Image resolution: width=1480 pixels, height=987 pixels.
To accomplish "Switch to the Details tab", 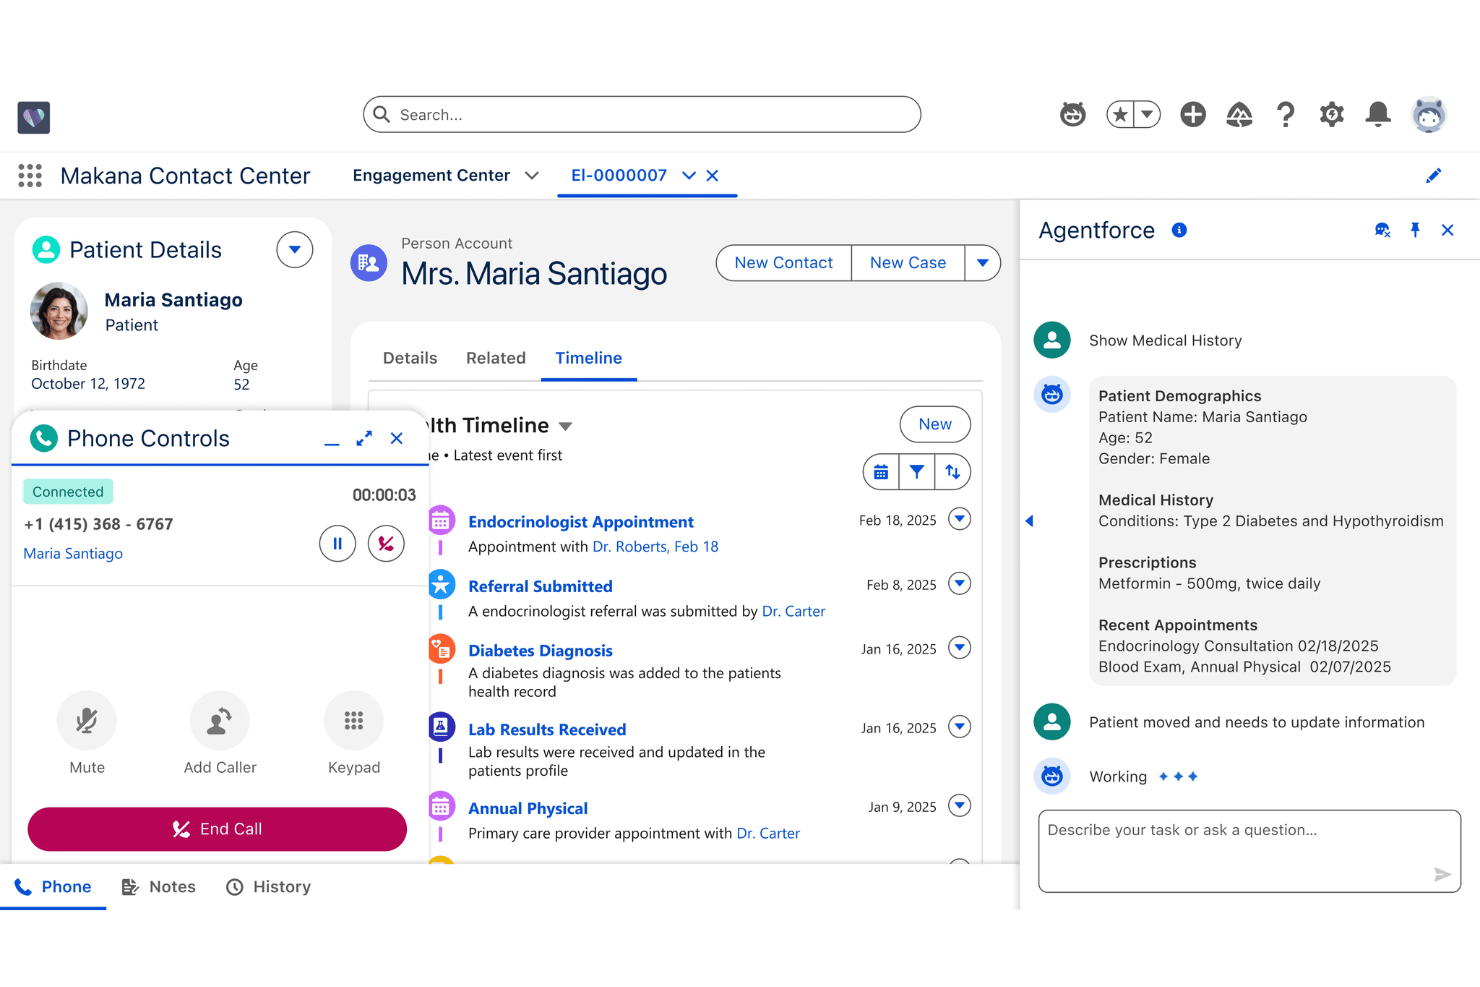I will point(410,358).
